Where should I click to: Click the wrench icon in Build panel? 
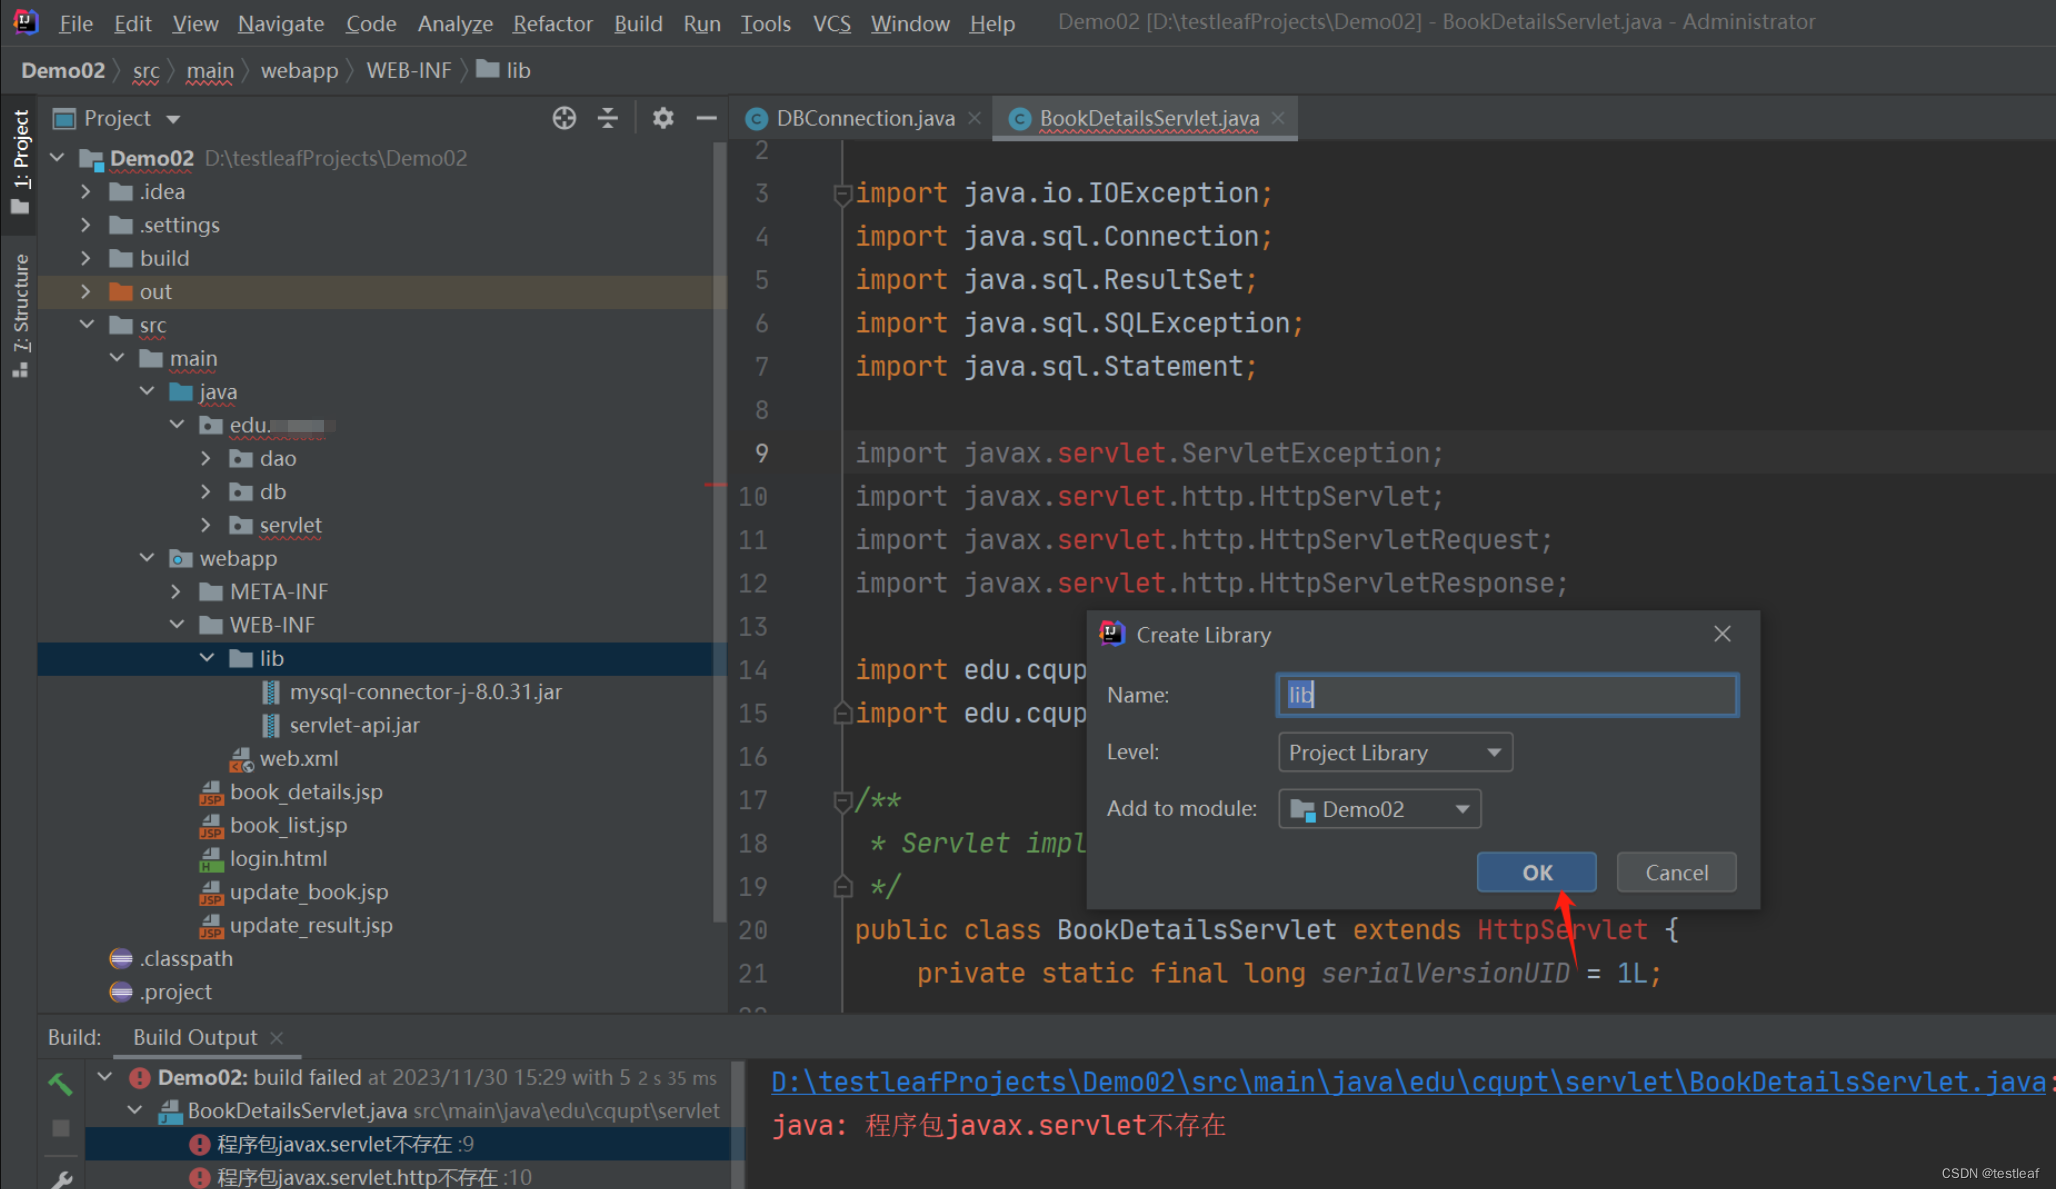pos(60,1178)
